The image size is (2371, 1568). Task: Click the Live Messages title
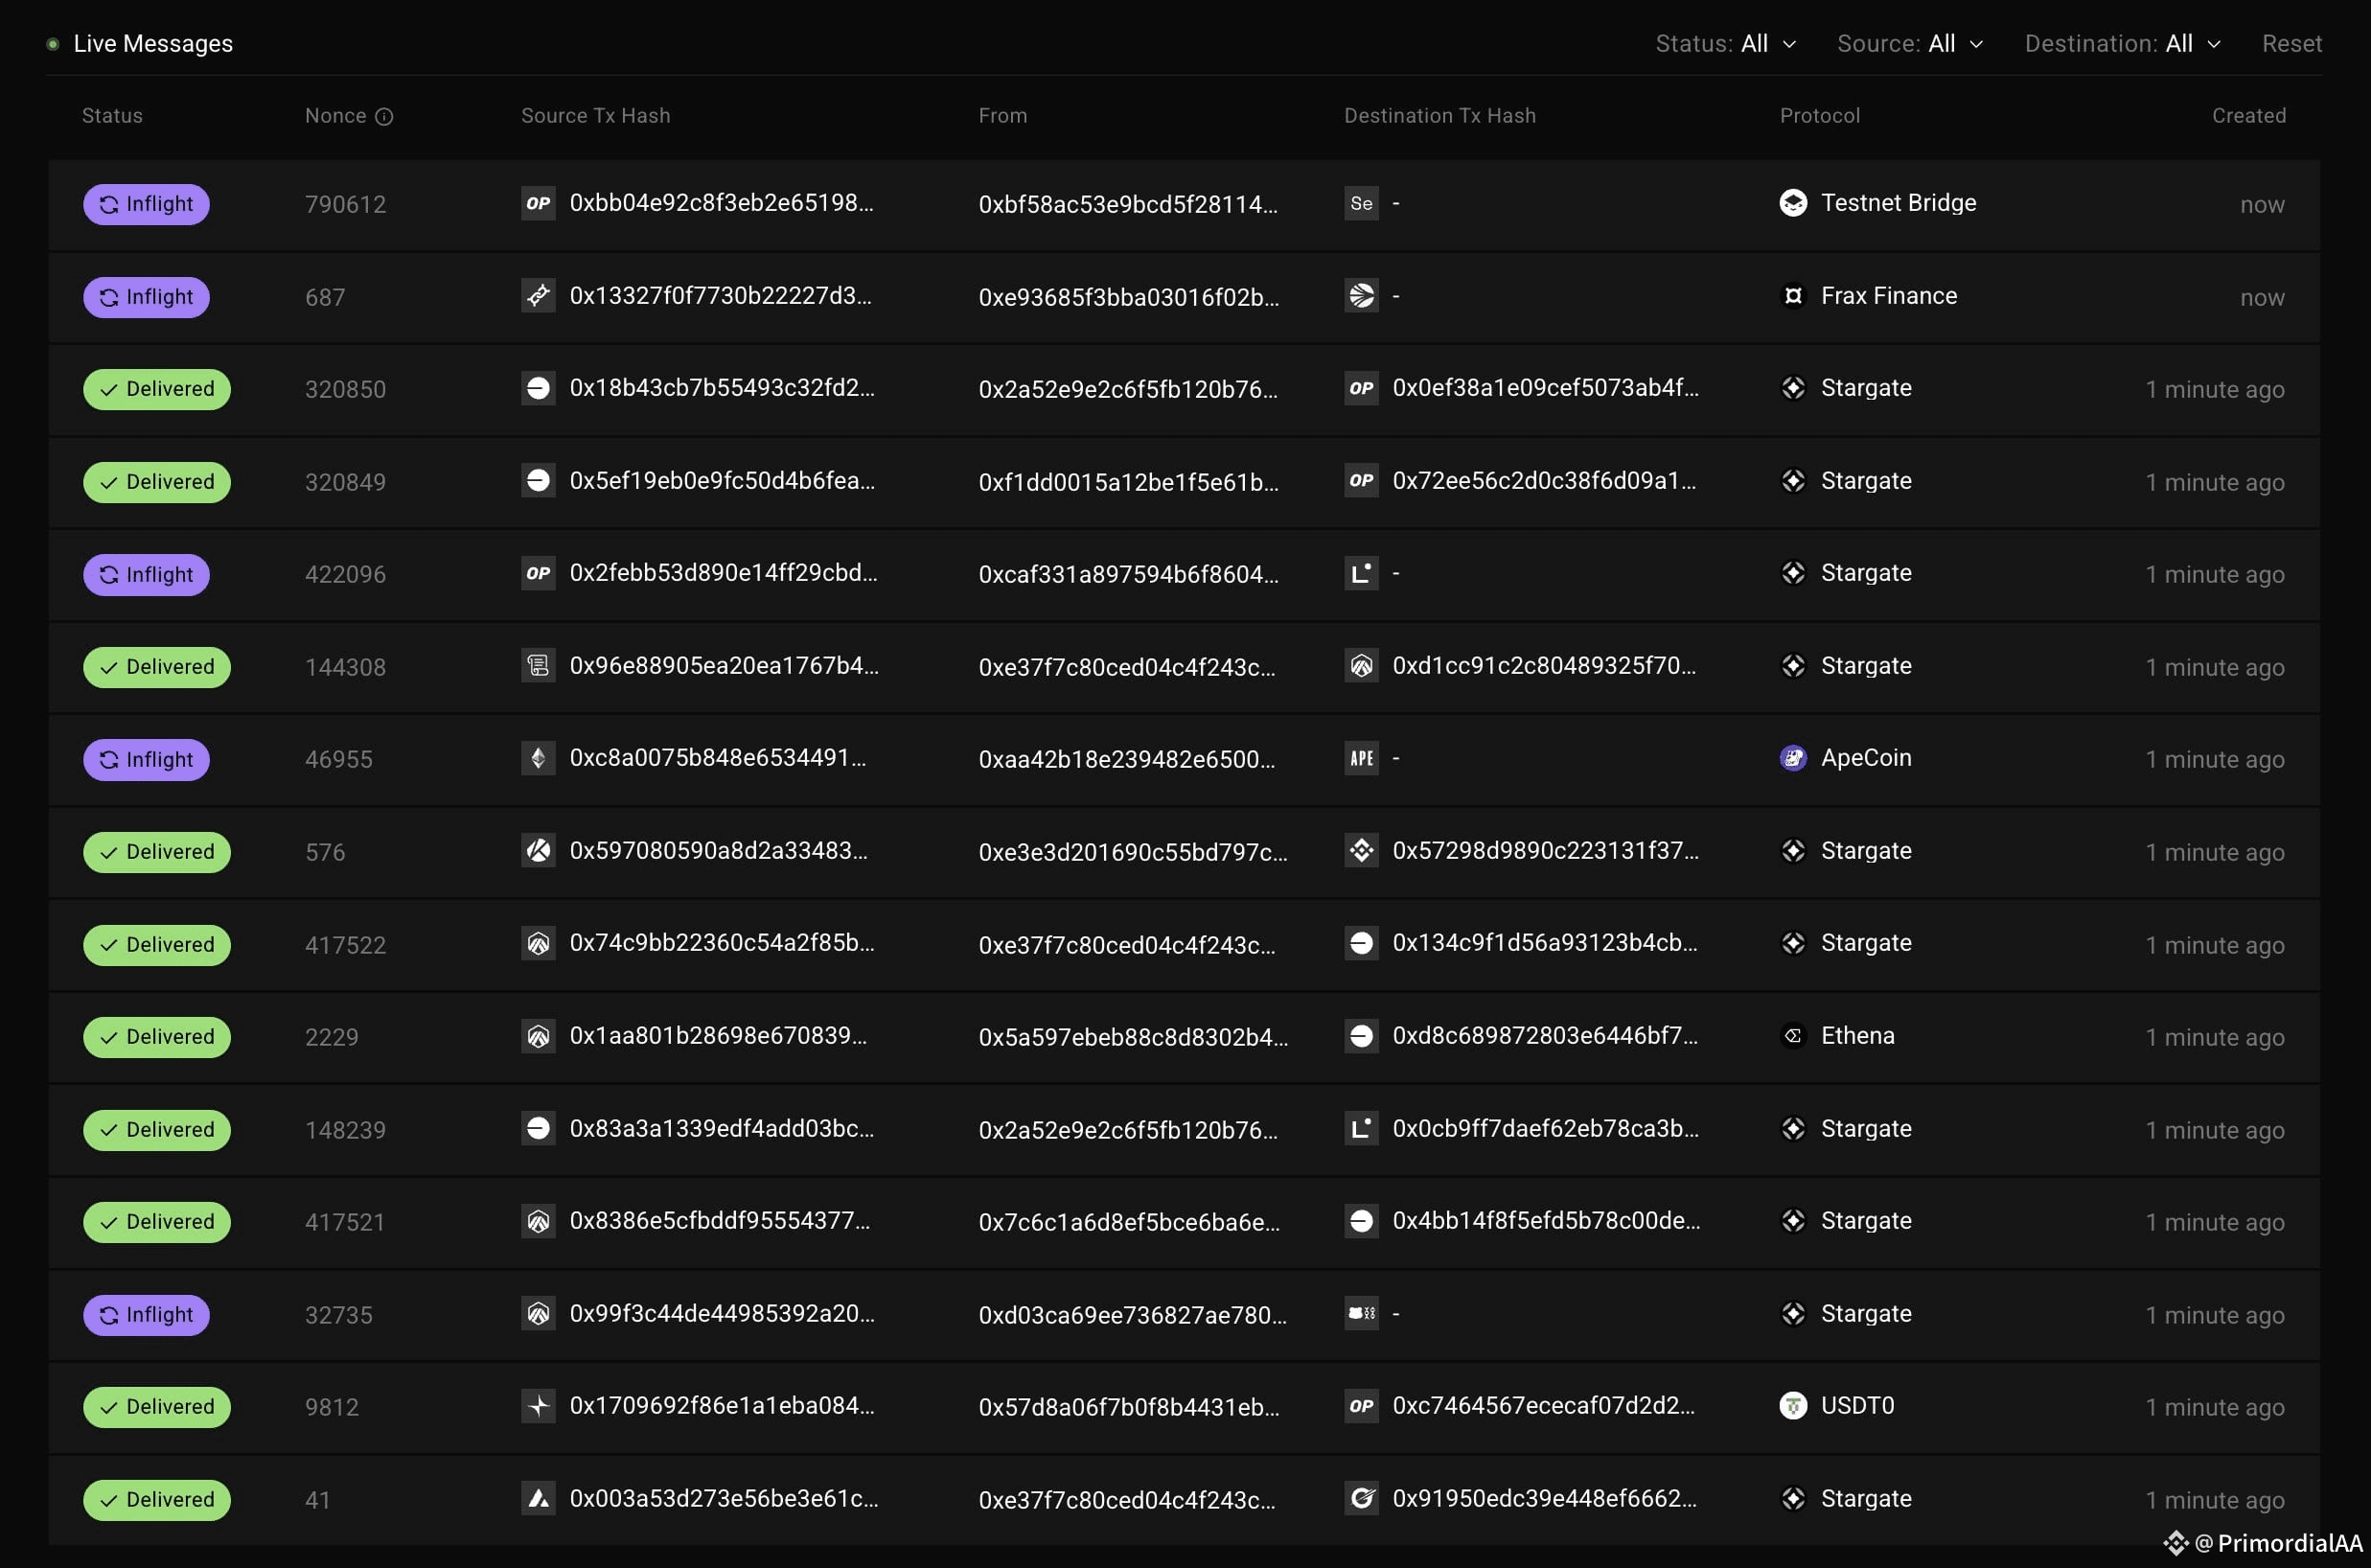click(153, 43)
